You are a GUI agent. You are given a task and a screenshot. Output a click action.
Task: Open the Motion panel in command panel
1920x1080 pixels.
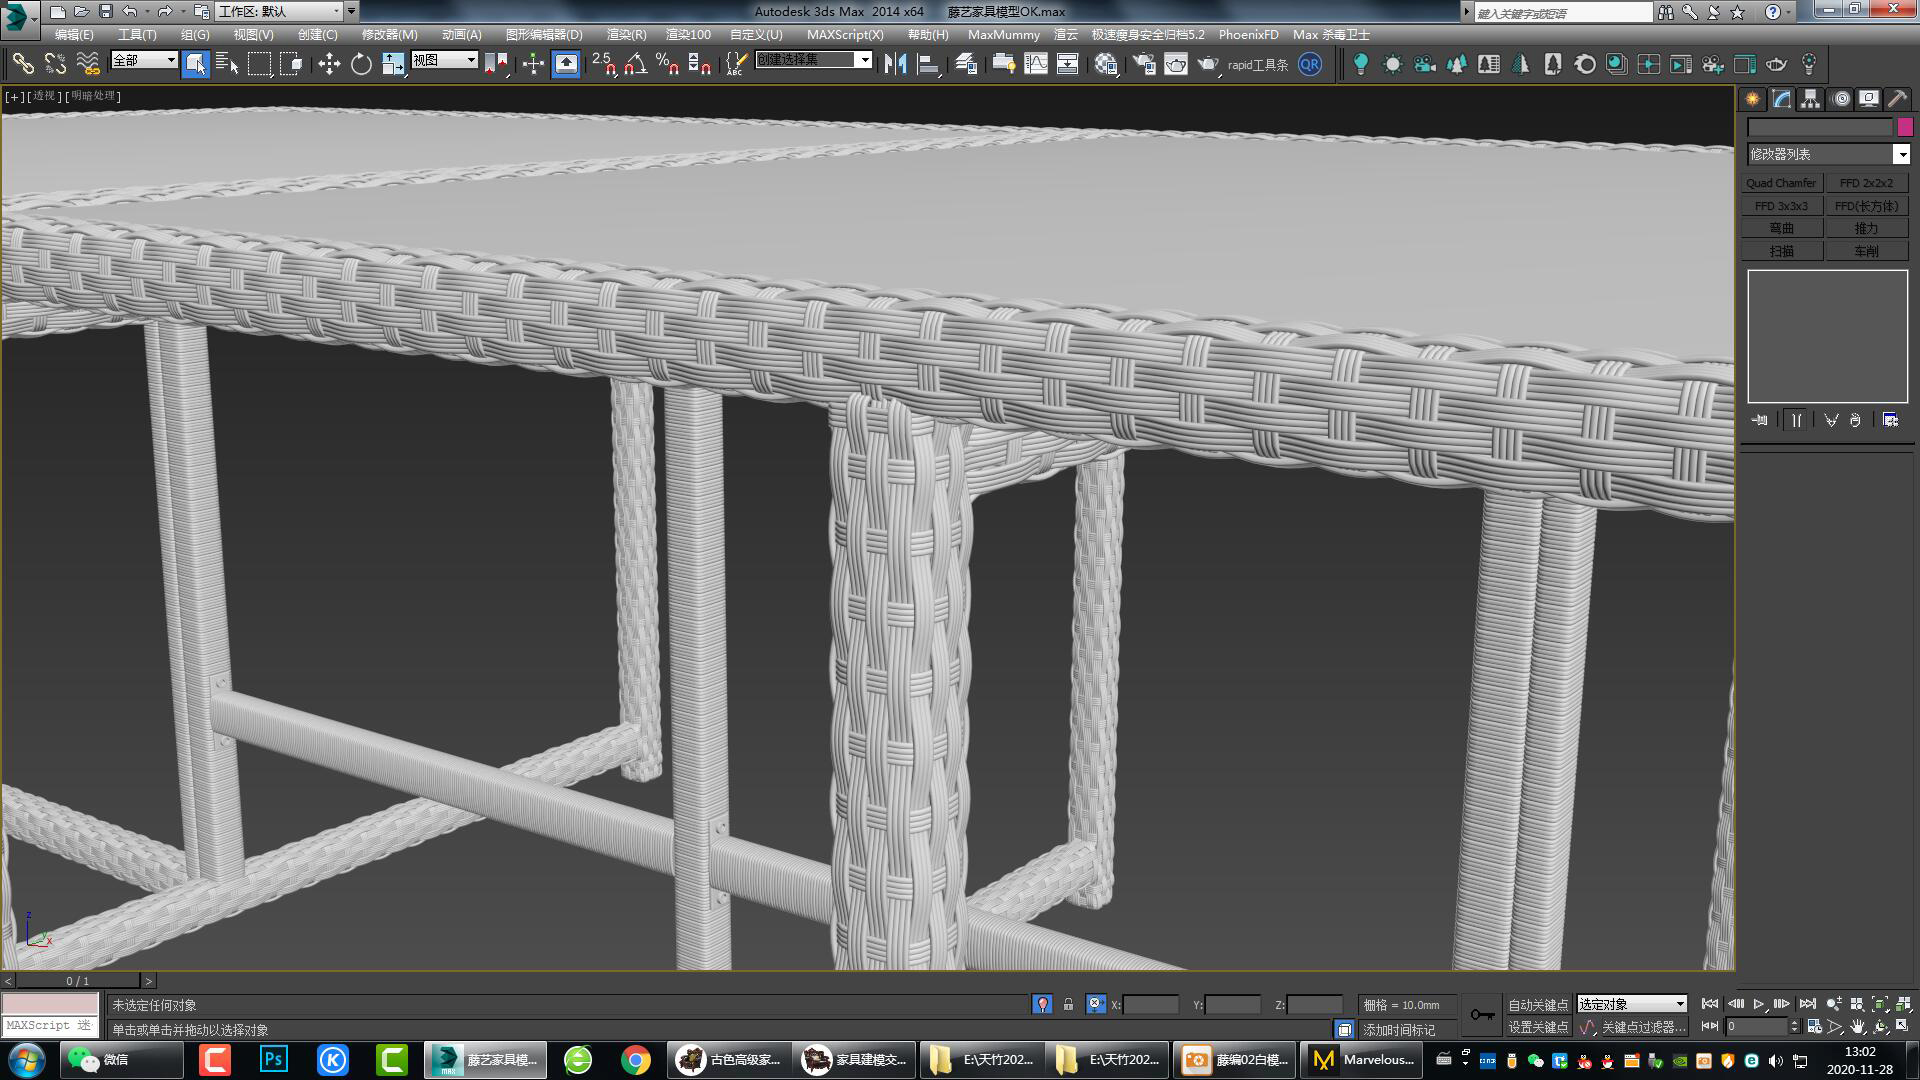(x=1840, y=98)
